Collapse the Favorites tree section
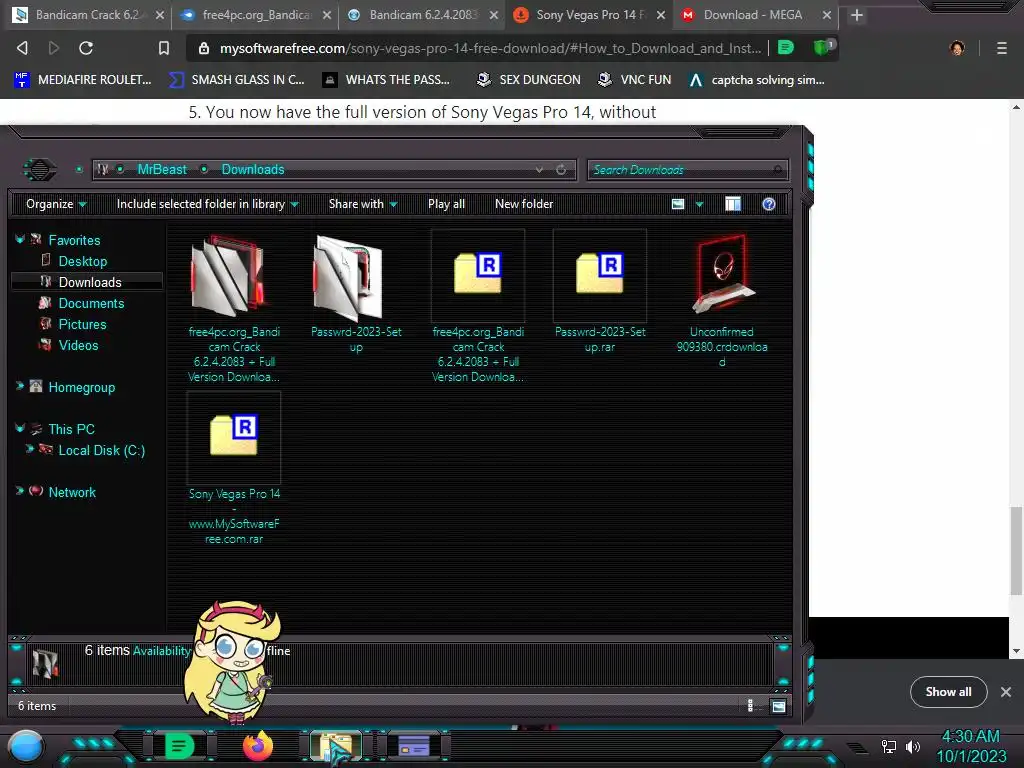Image resolution: width=1024 pixels, height=768 pixels. [20, 240]
